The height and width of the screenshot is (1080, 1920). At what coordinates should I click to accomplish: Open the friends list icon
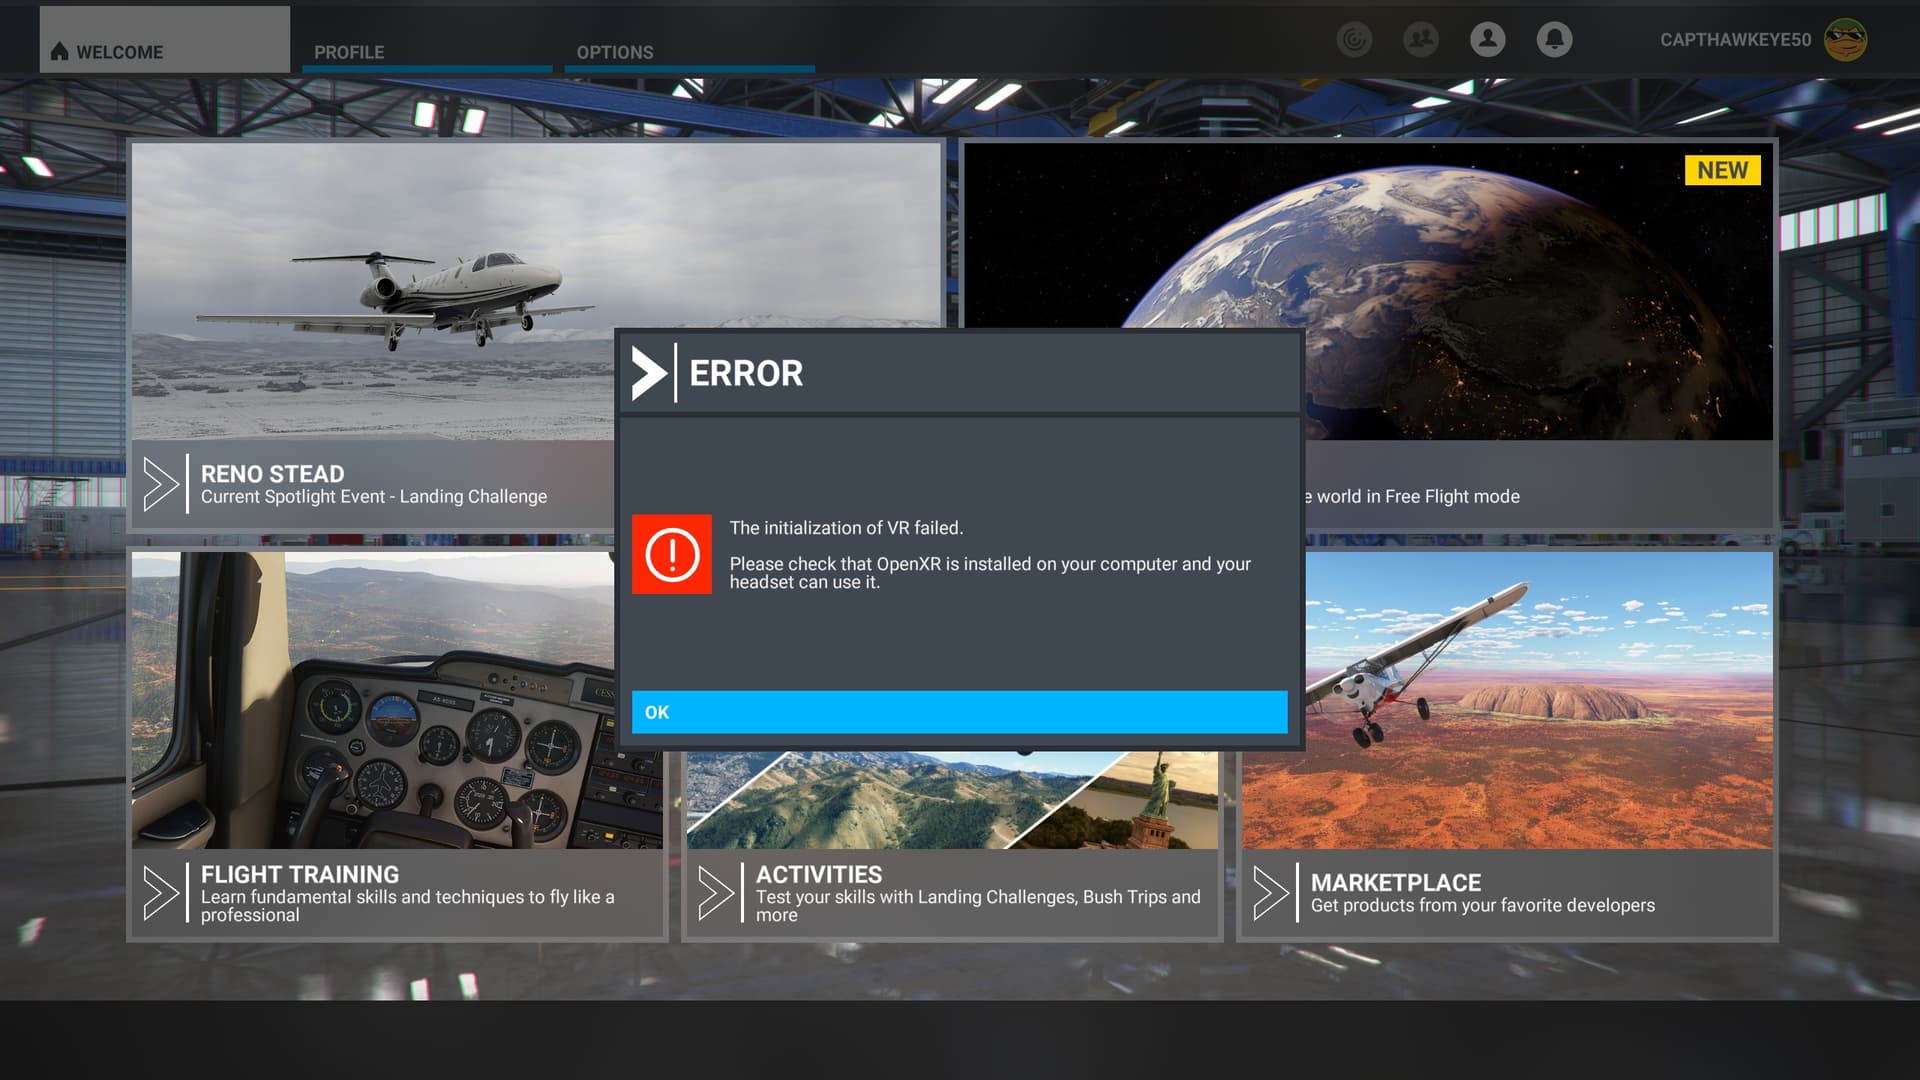pyautogui.click(x=1421, y=40)
